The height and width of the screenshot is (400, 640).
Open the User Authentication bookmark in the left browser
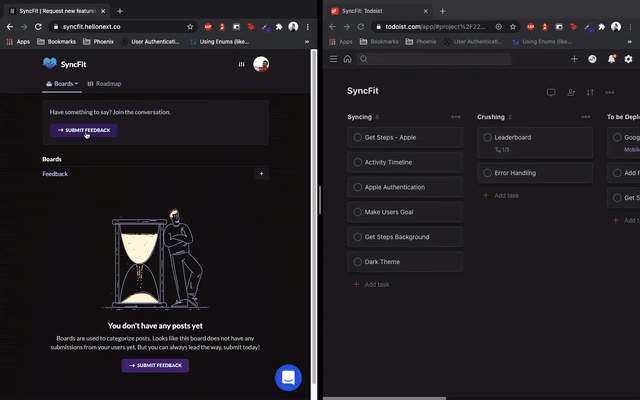point(150,42)
